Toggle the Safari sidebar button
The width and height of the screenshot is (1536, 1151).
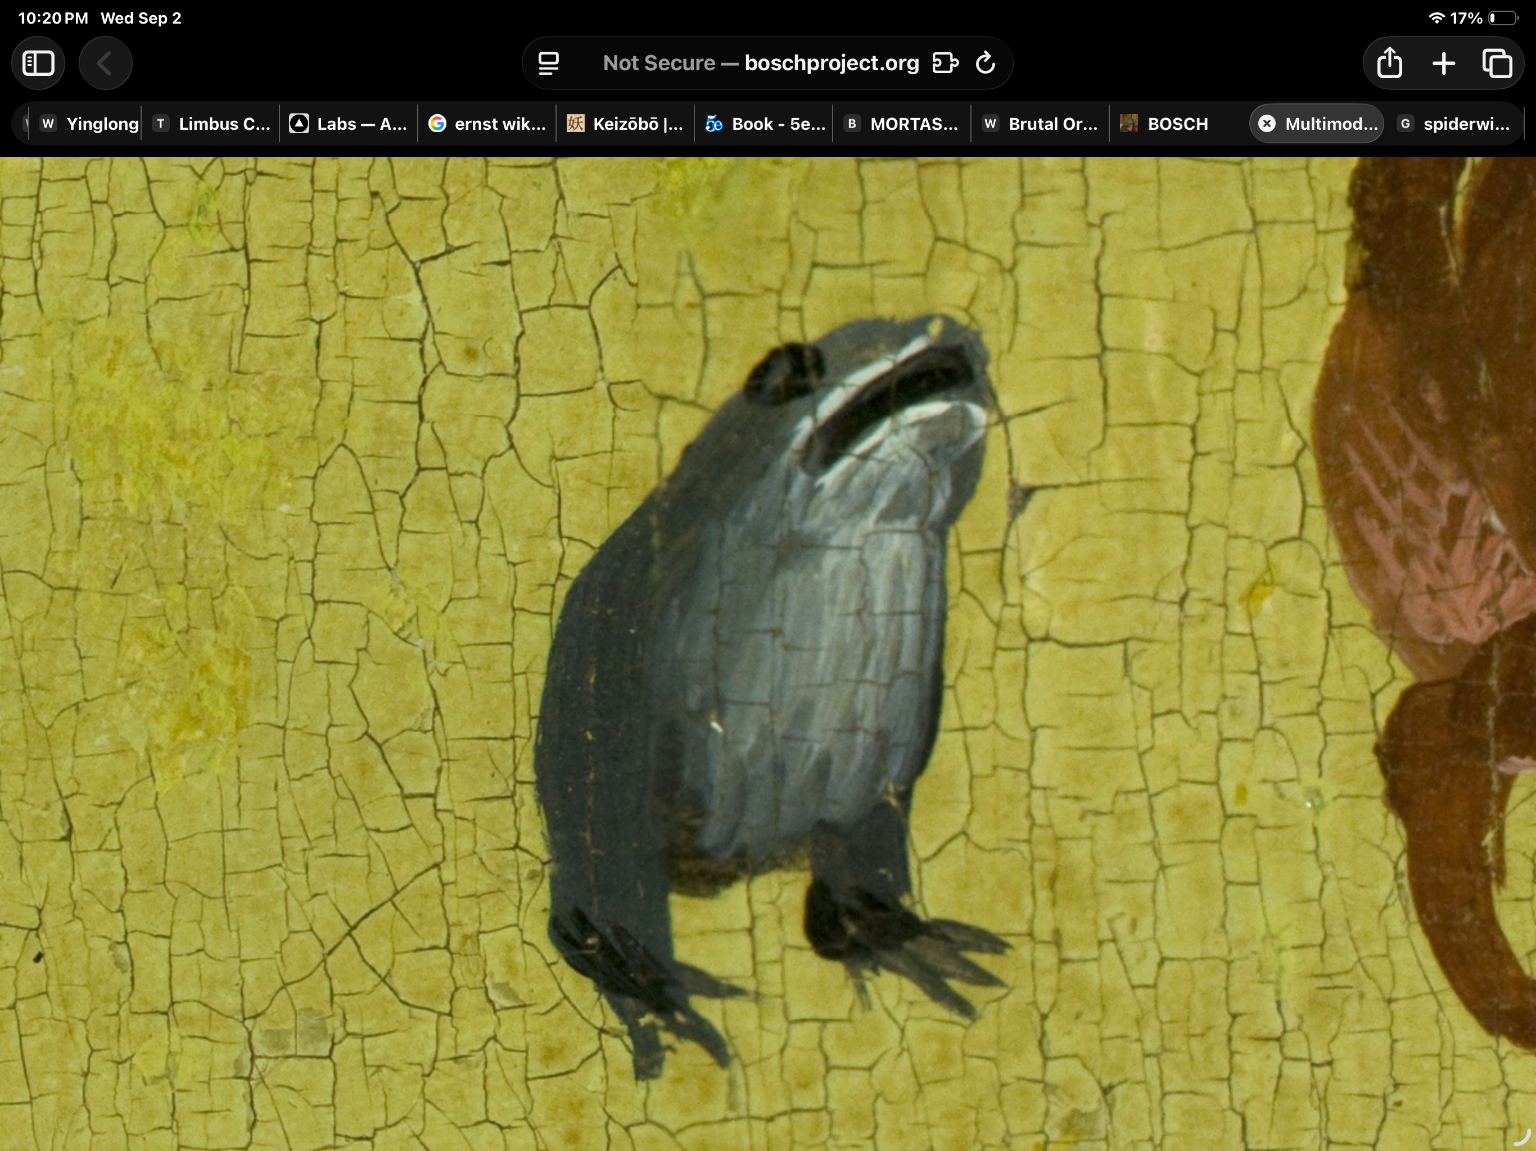point(38,64)
